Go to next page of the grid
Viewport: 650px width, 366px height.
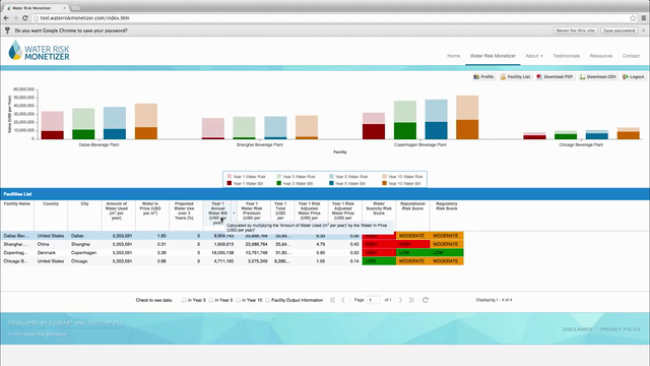[x=400, y=300]
